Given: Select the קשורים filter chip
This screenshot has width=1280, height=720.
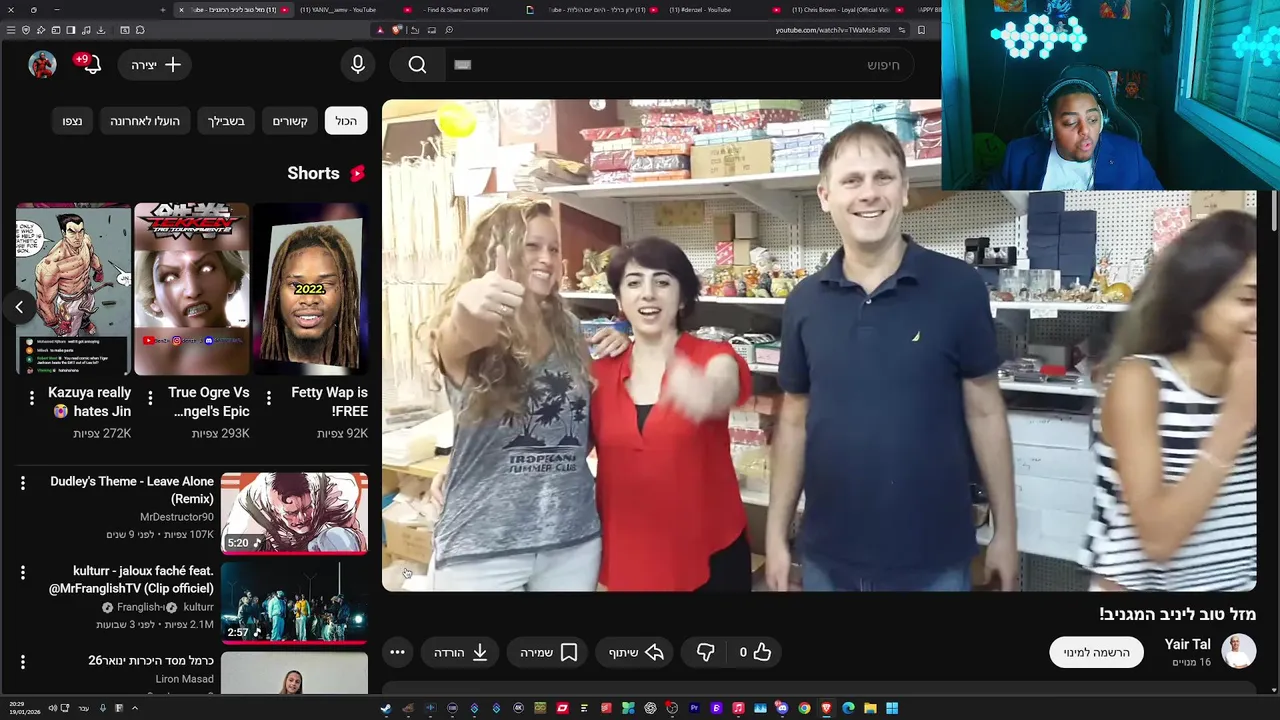Looking at the screenshot, I should tap(290, 121).
